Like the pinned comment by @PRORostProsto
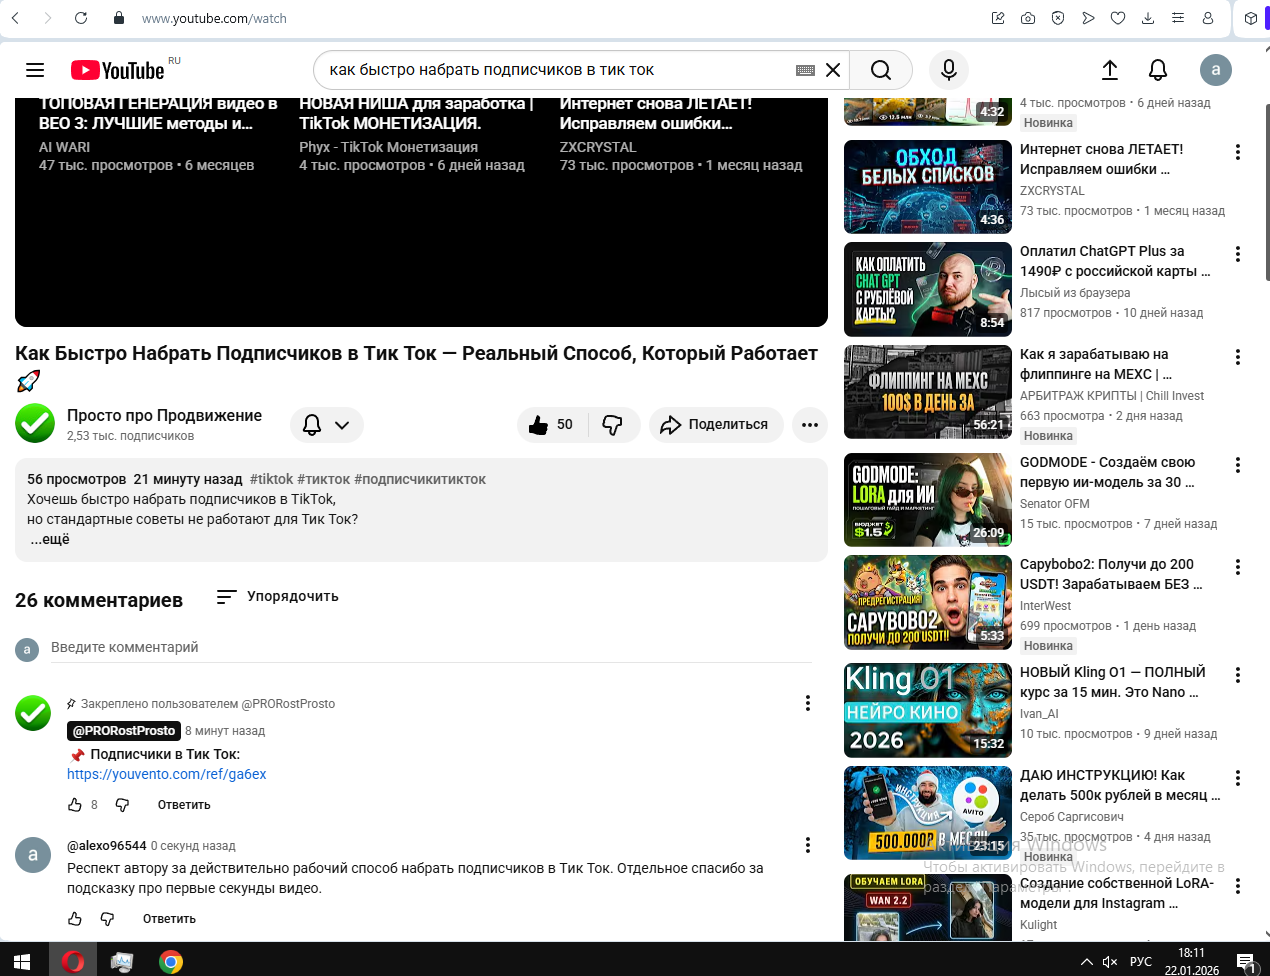 tap(75, 805)
